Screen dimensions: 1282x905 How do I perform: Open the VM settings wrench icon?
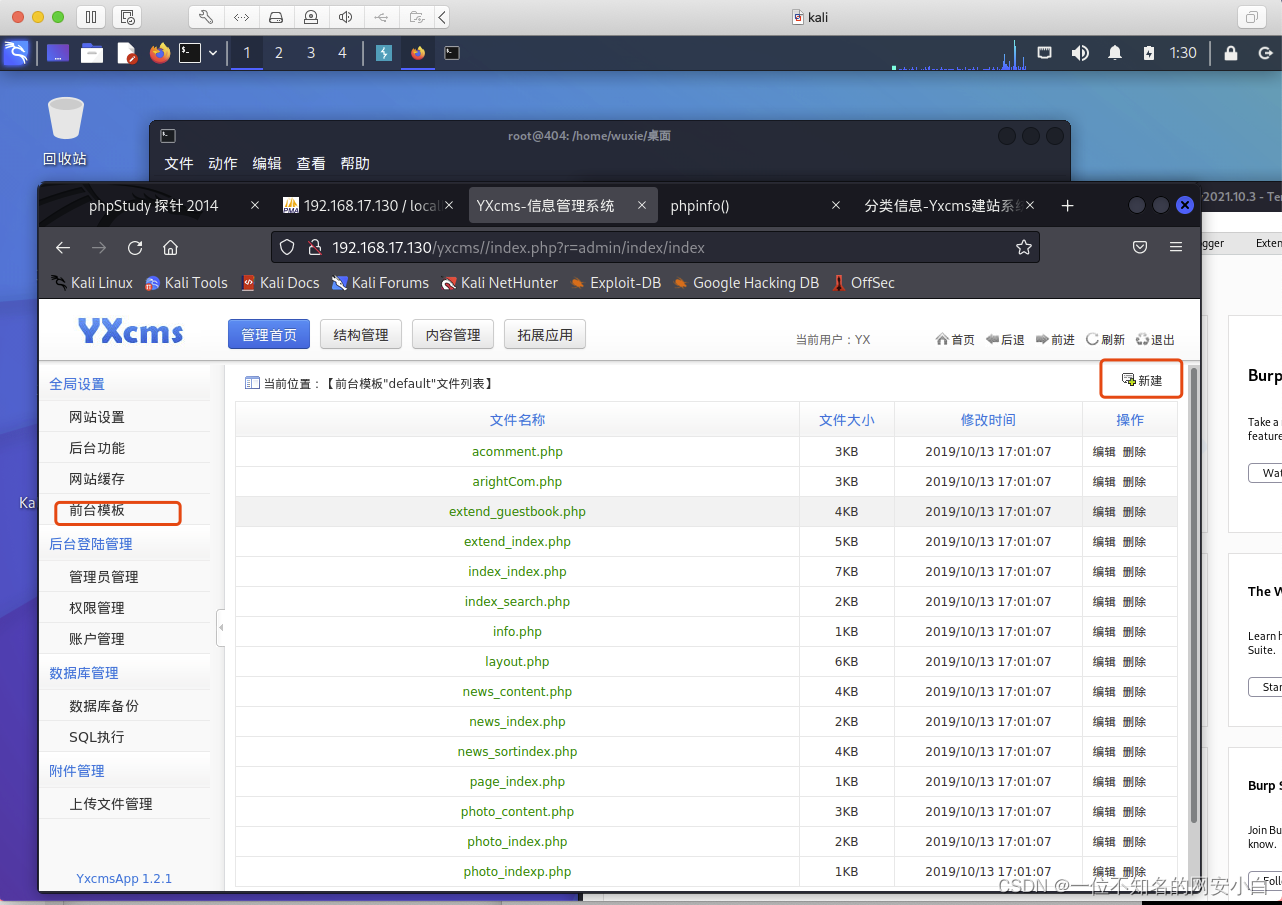(x=206, y=17)
